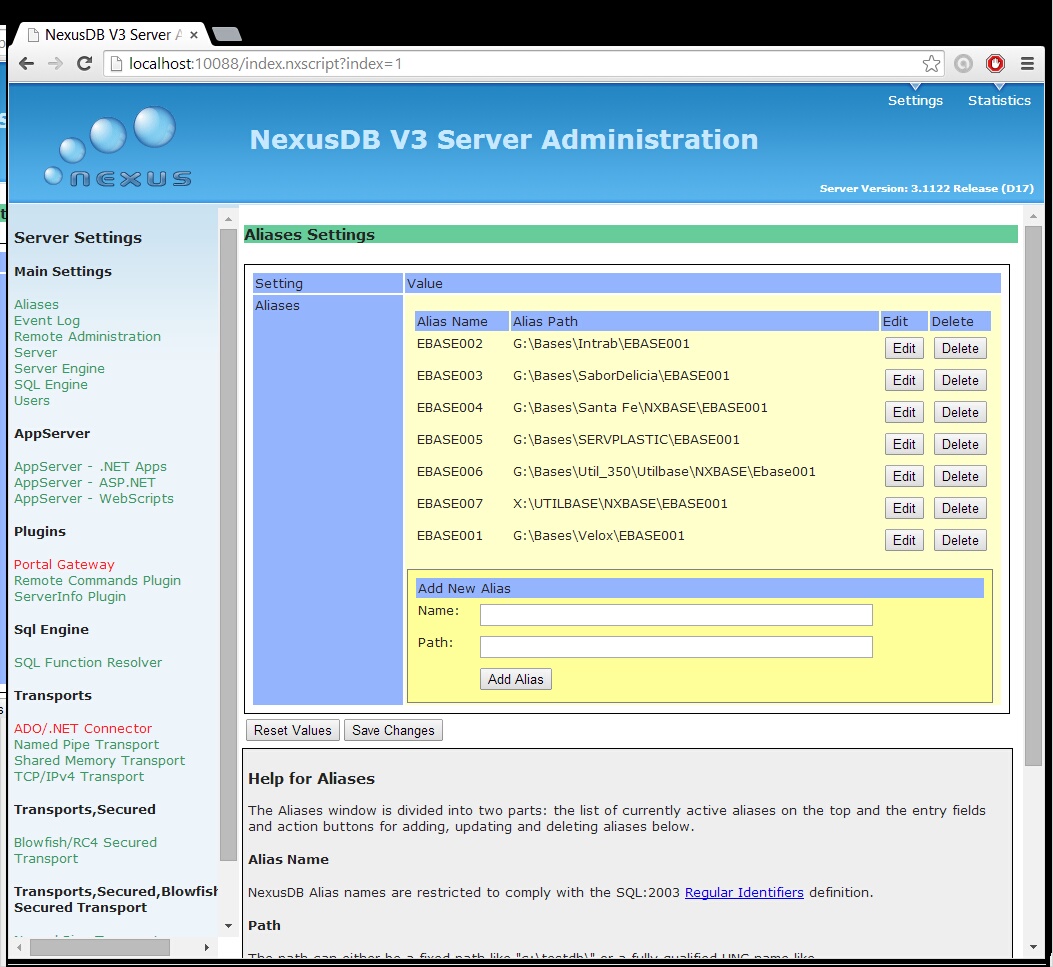
Task: Click the grey circular extension icon
Action: pyautogui.click(x=964, y=64)
